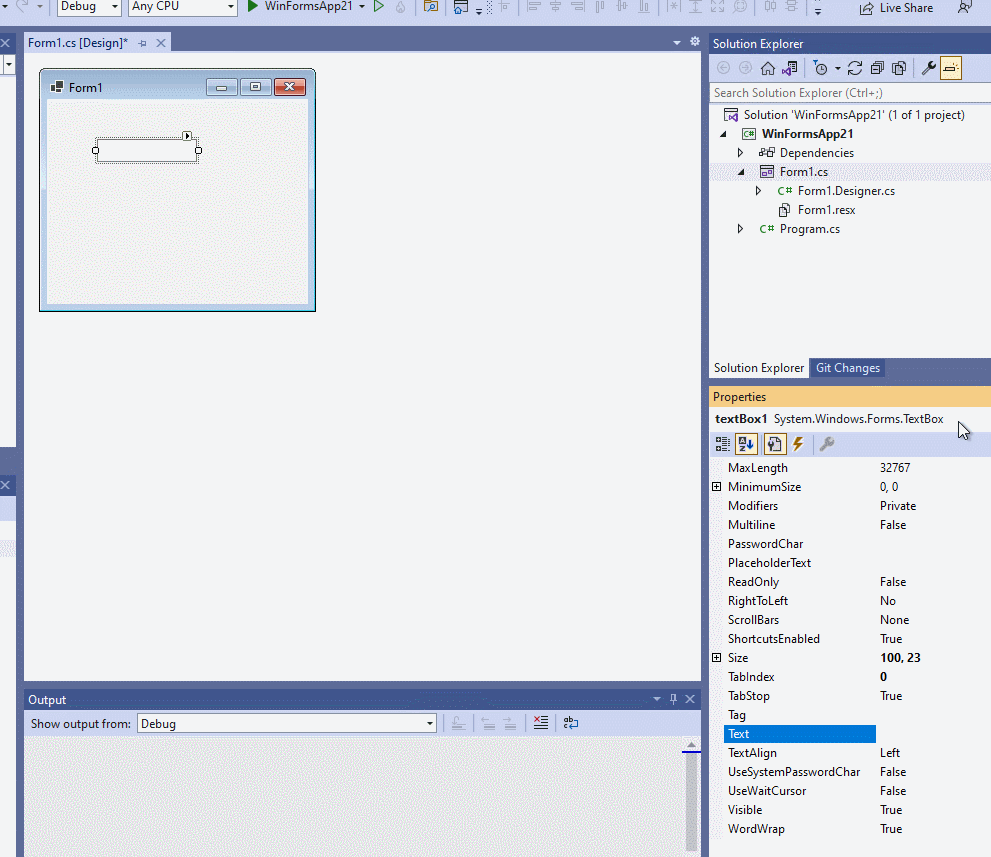Sync Solution Explorer with active document

789,67
